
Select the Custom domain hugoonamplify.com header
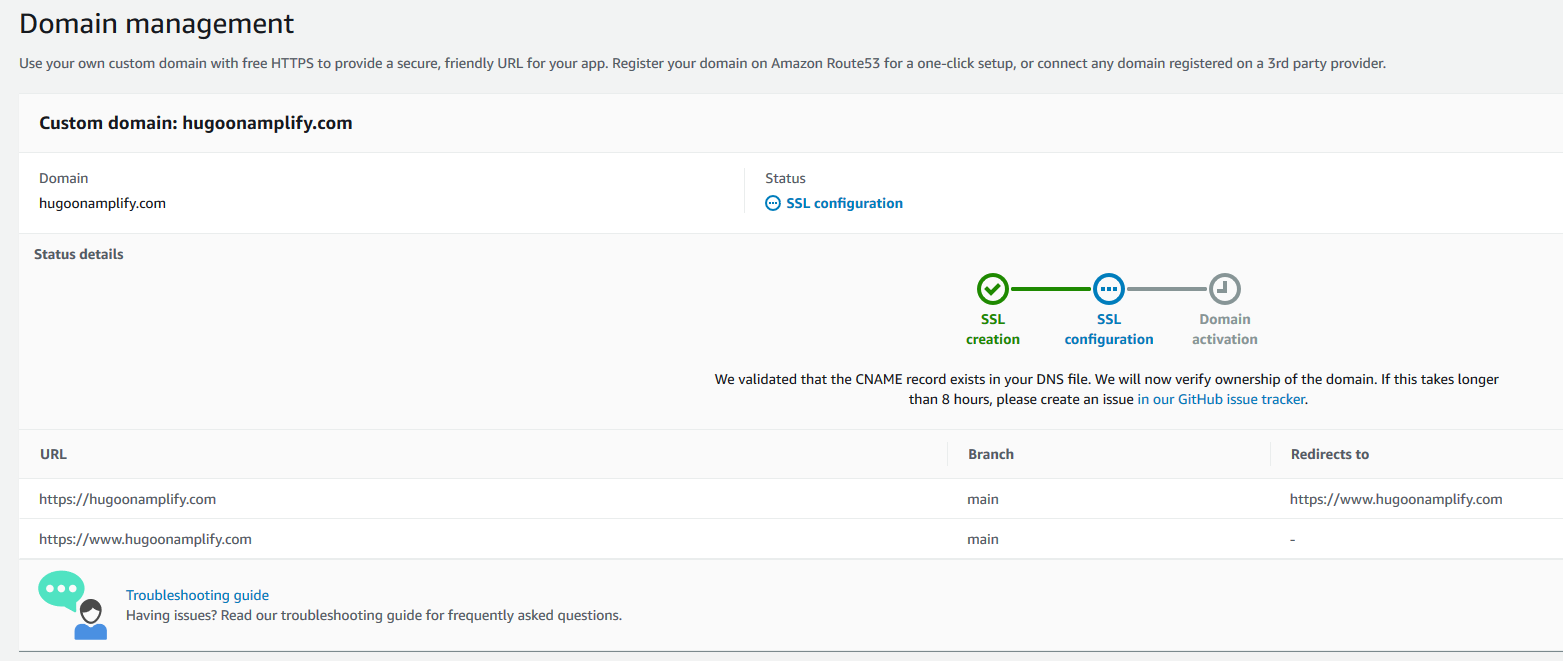[195, 122]
